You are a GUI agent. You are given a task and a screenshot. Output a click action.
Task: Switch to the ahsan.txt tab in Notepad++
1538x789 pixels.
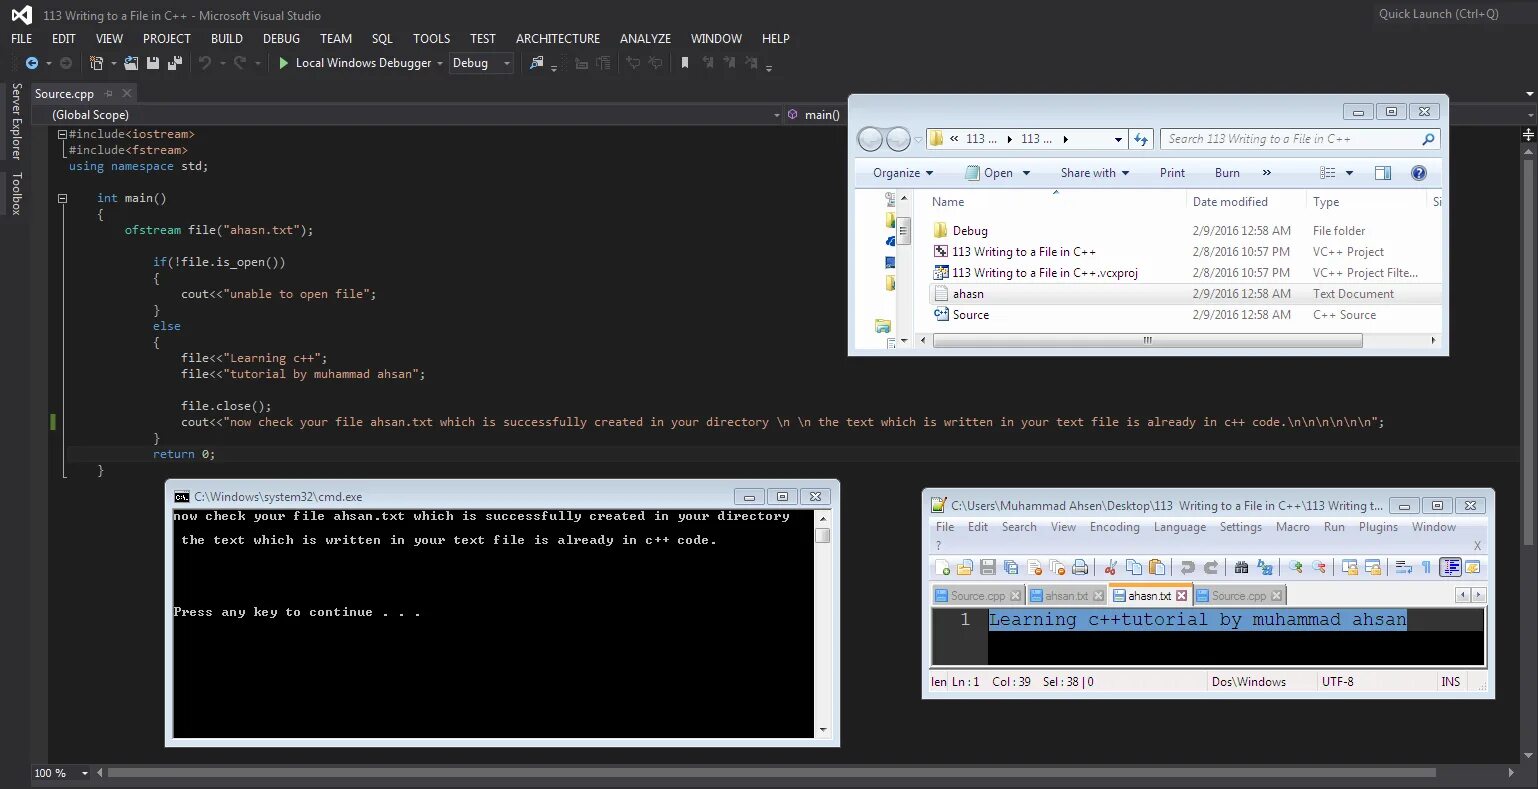pyautogui.click(x=1066, y=596)
